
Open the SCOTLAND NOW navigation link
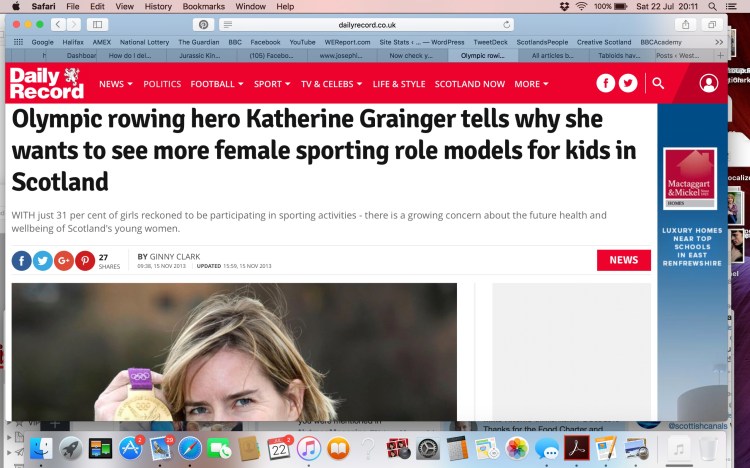(x=470, y=84)
